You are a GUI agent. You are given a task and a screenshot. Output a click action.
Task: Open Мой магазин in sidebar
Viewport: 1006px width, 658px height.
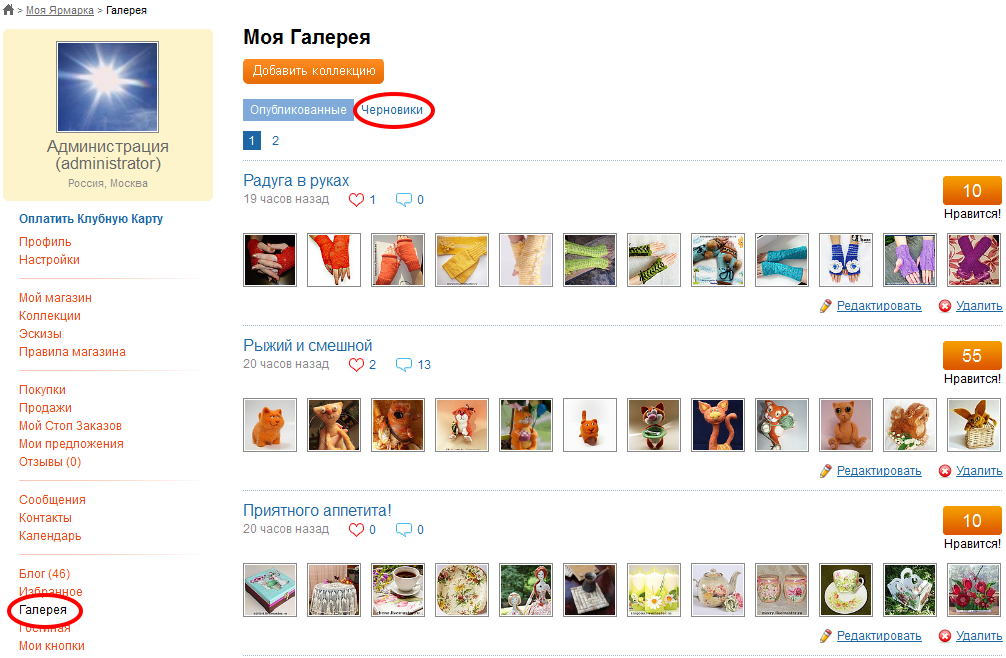(x=55, y=298)
